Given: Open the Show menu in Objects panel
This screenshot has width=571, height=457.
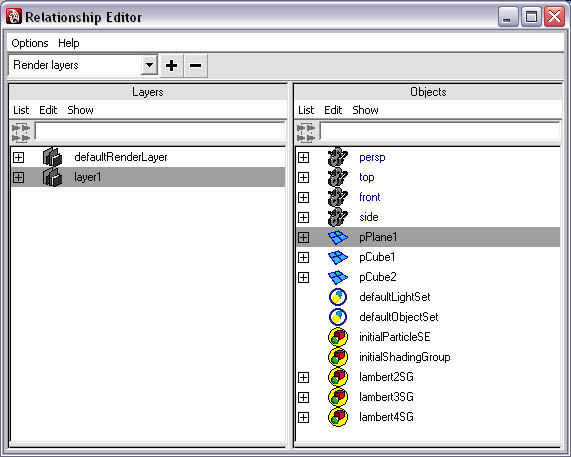Looking at the screenshot, I should click(365, 110).
